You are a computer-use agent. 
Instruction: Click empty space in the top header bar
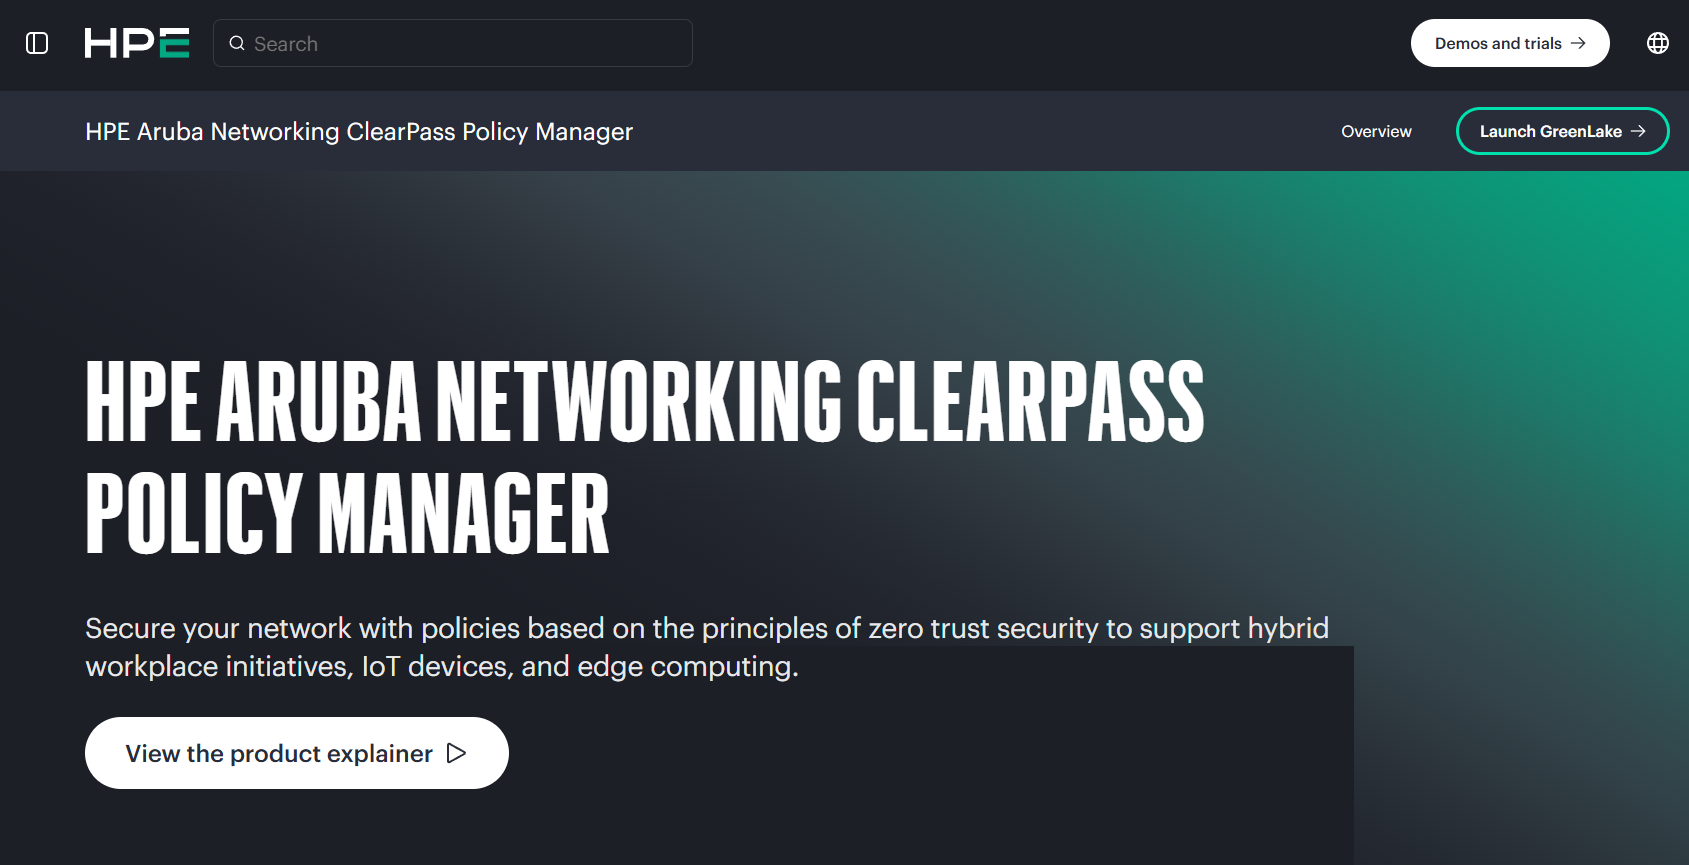(x=1050, y=43)
